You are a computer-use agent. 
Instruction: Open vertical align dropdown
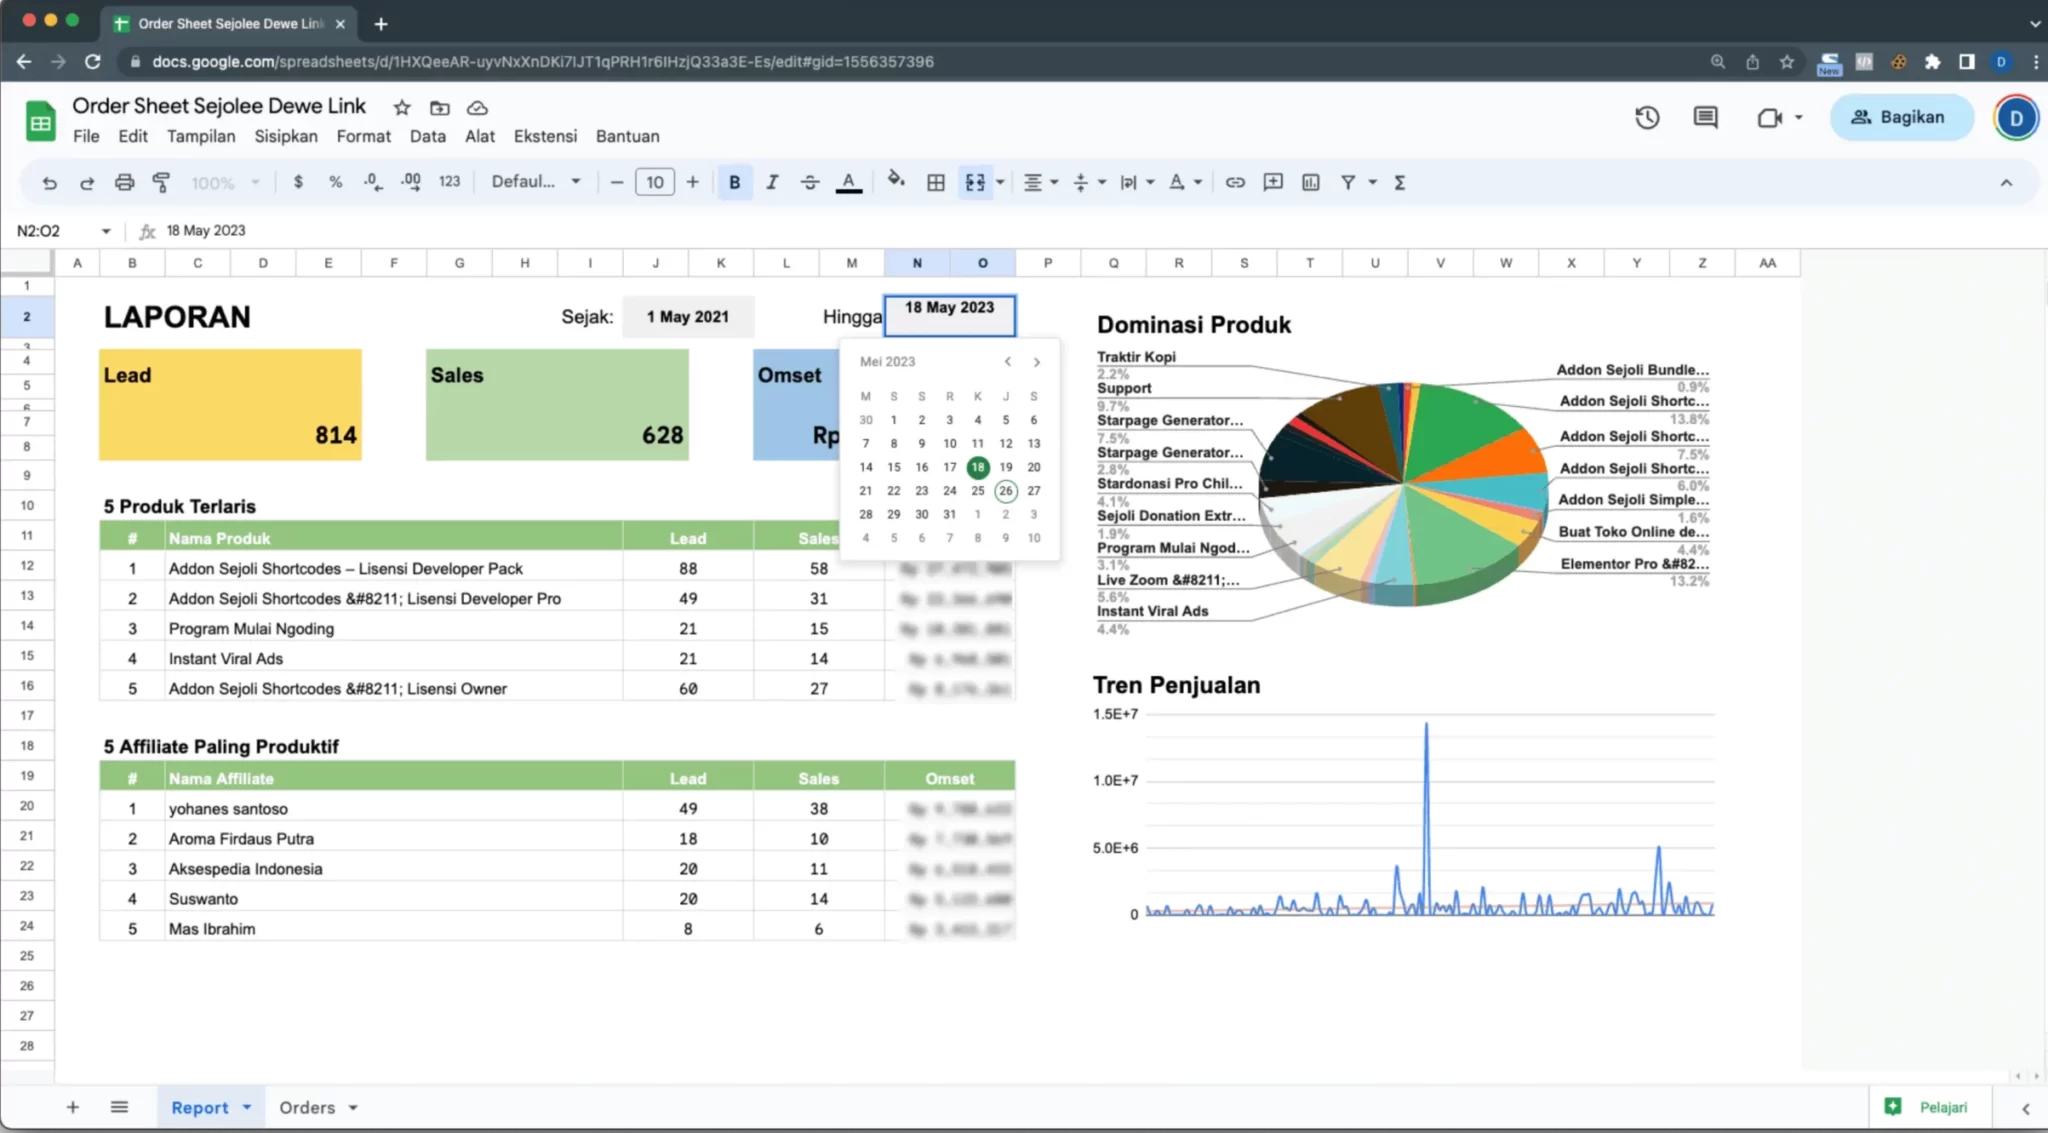click(1088, 182)
